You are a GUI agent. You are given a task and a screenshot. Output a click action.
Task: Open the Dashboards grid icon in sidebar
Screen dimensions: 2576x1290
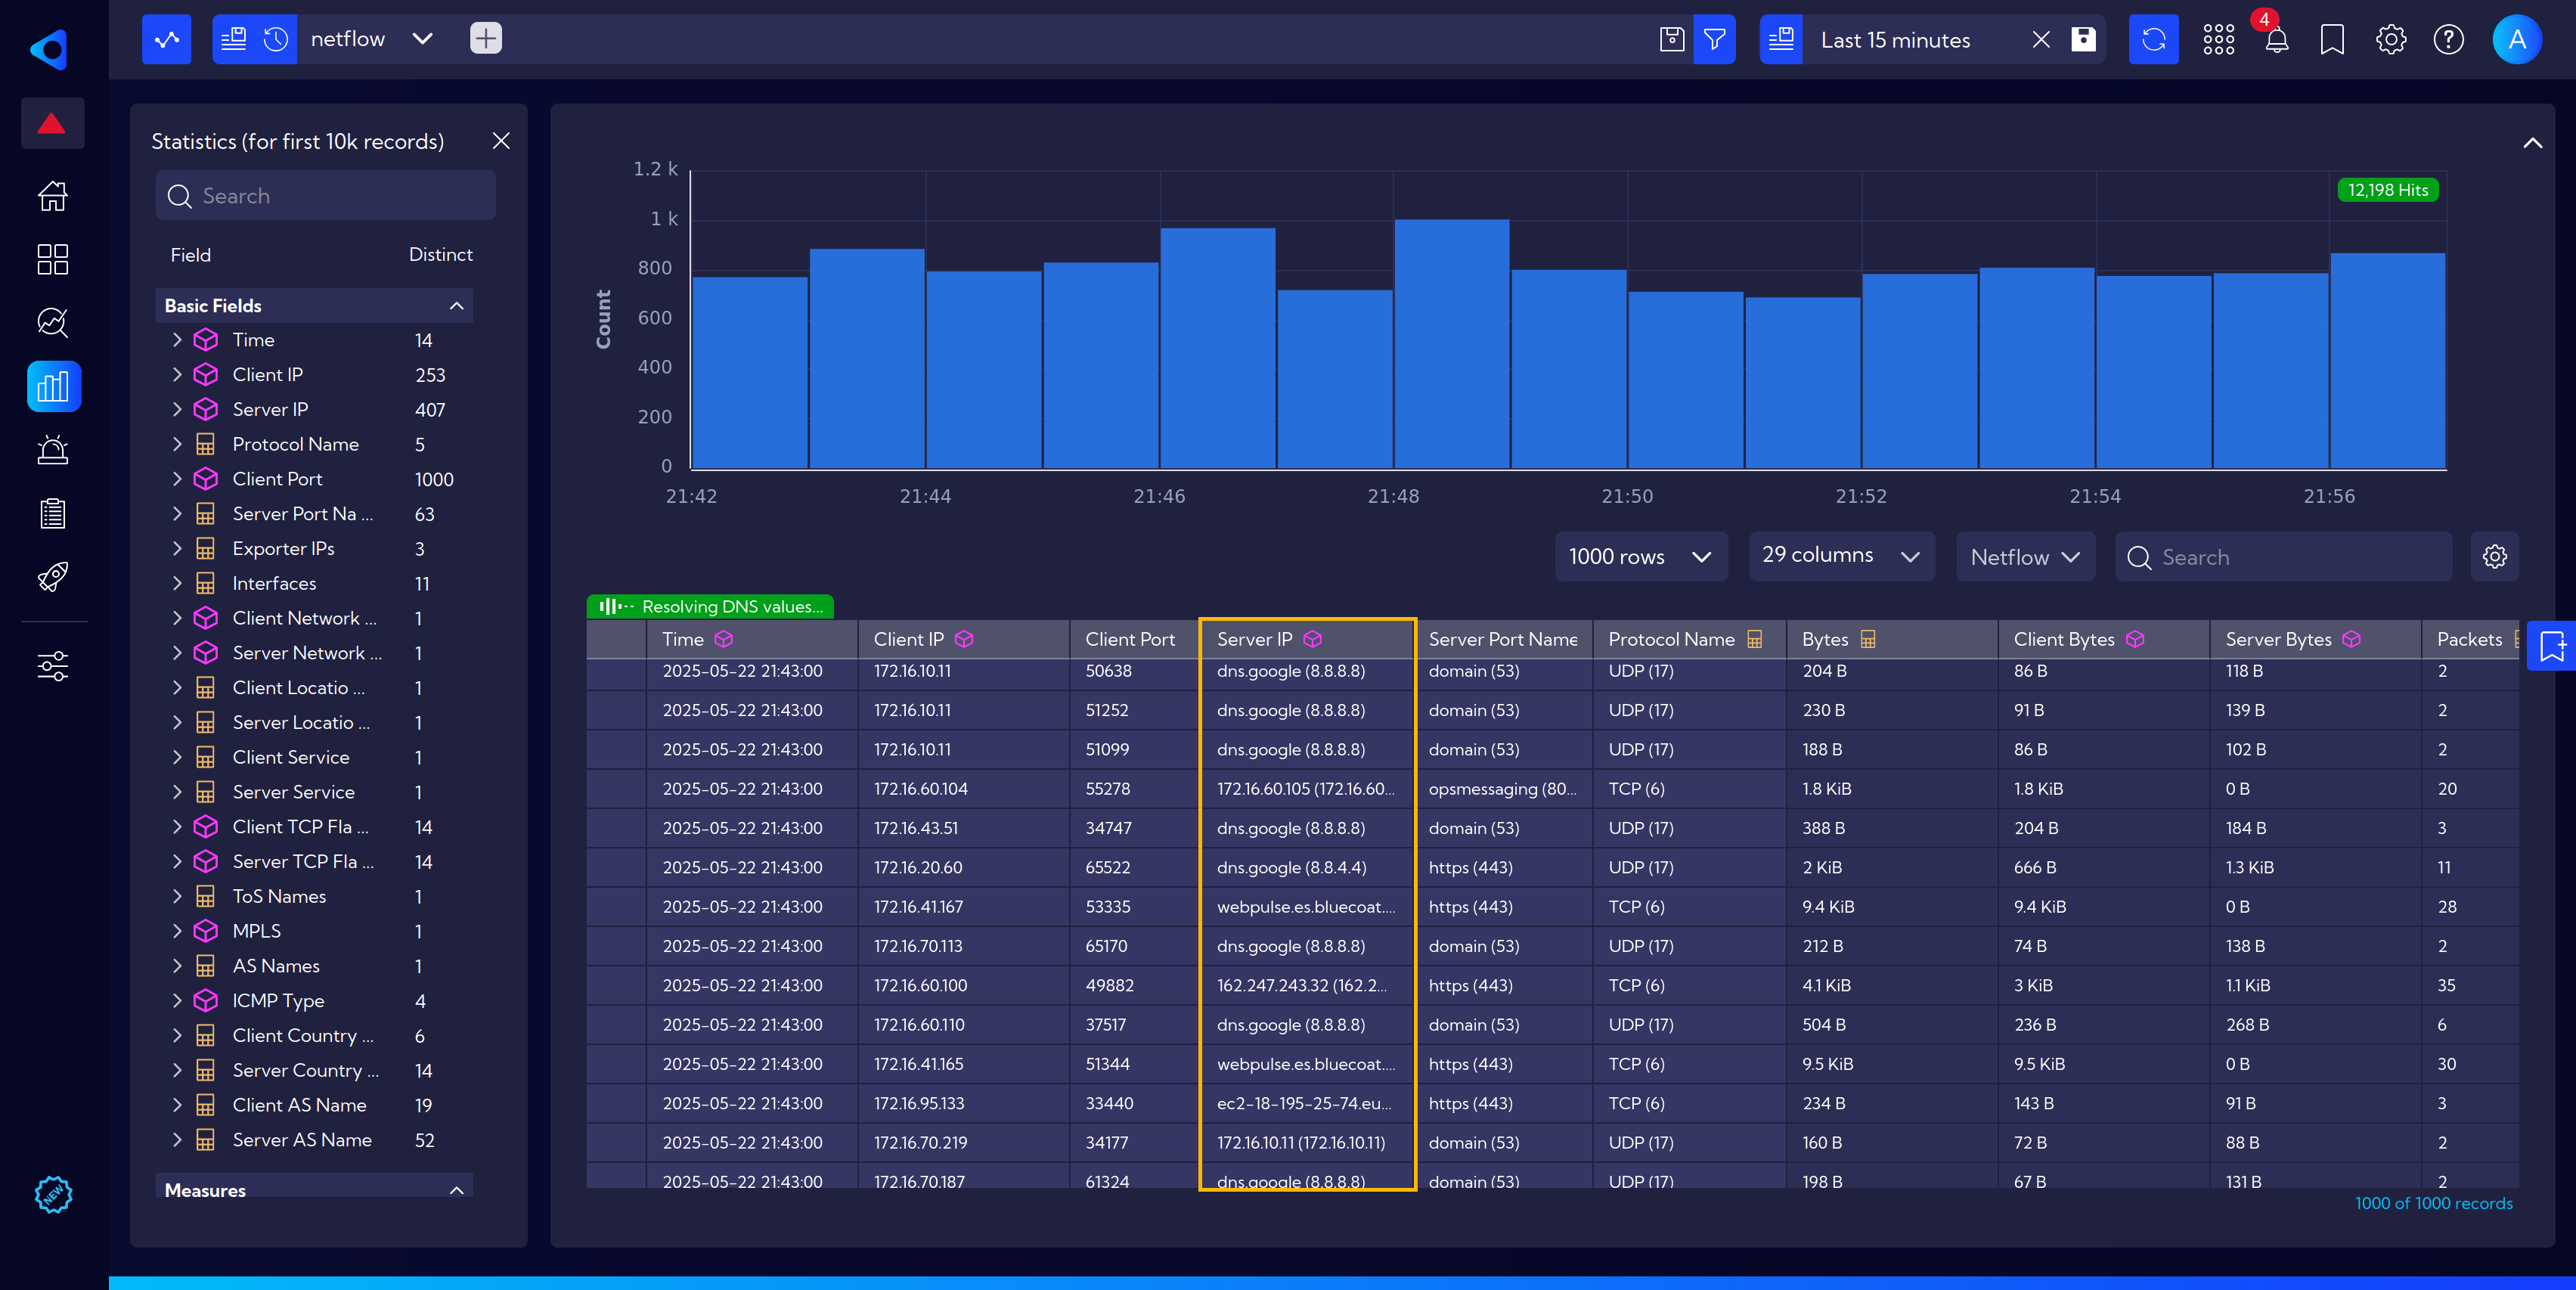coord(52,259)
